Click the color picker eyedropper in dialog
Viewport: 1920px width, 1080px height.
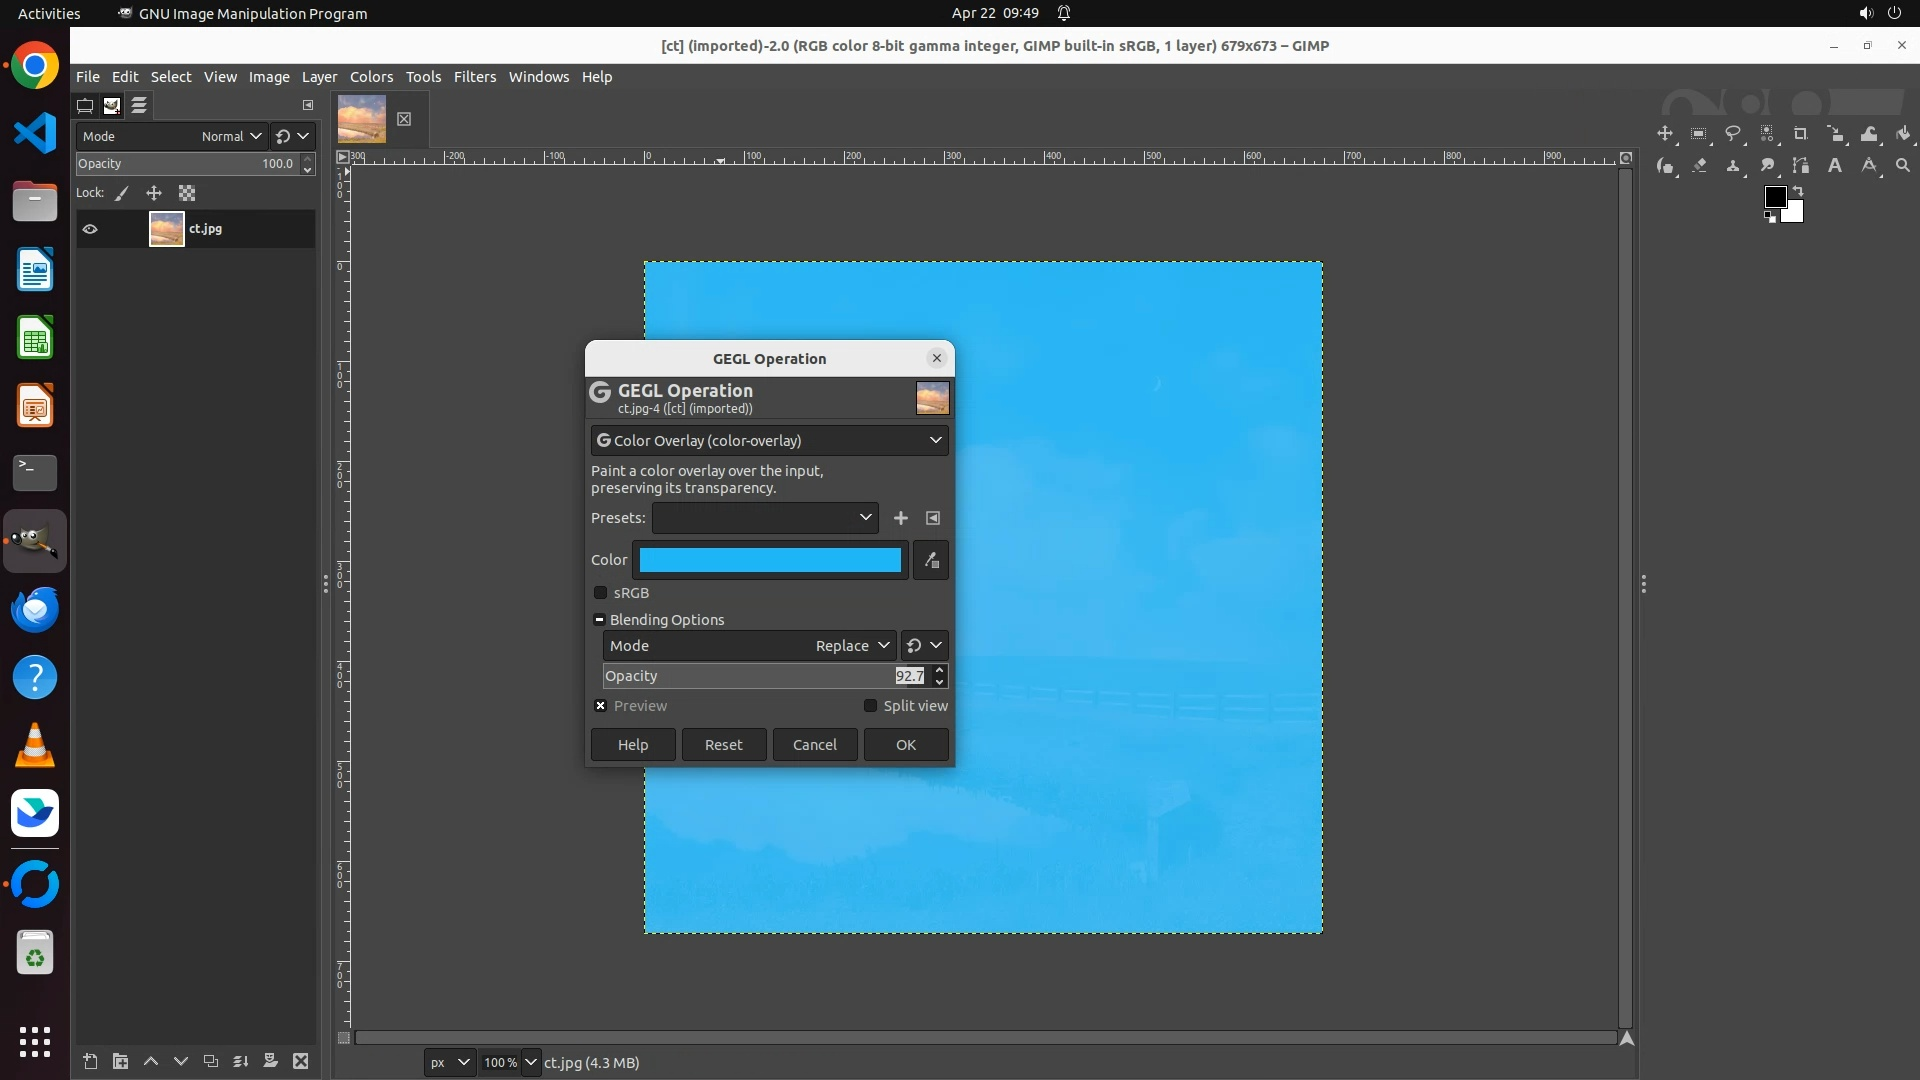point(931,561)
